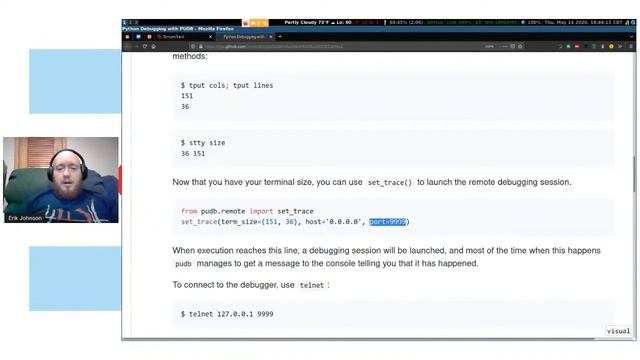This screenshot has width=640, height=360.
Task: Reset the page zoom level indicator
Action: [x=489, y=47]
